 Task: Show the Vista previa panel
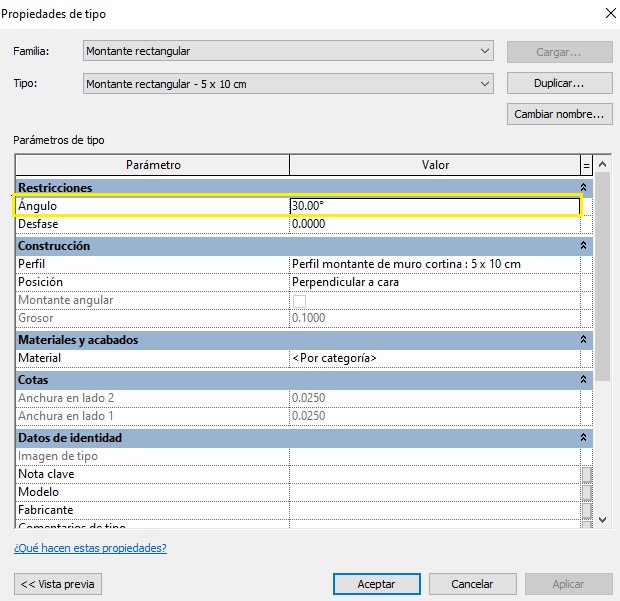pos(58,584)
